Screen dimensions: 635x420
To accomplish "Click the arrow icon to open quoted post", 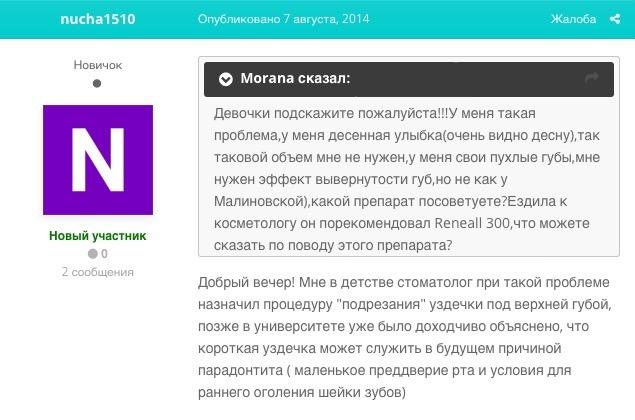I will [591, 78].
